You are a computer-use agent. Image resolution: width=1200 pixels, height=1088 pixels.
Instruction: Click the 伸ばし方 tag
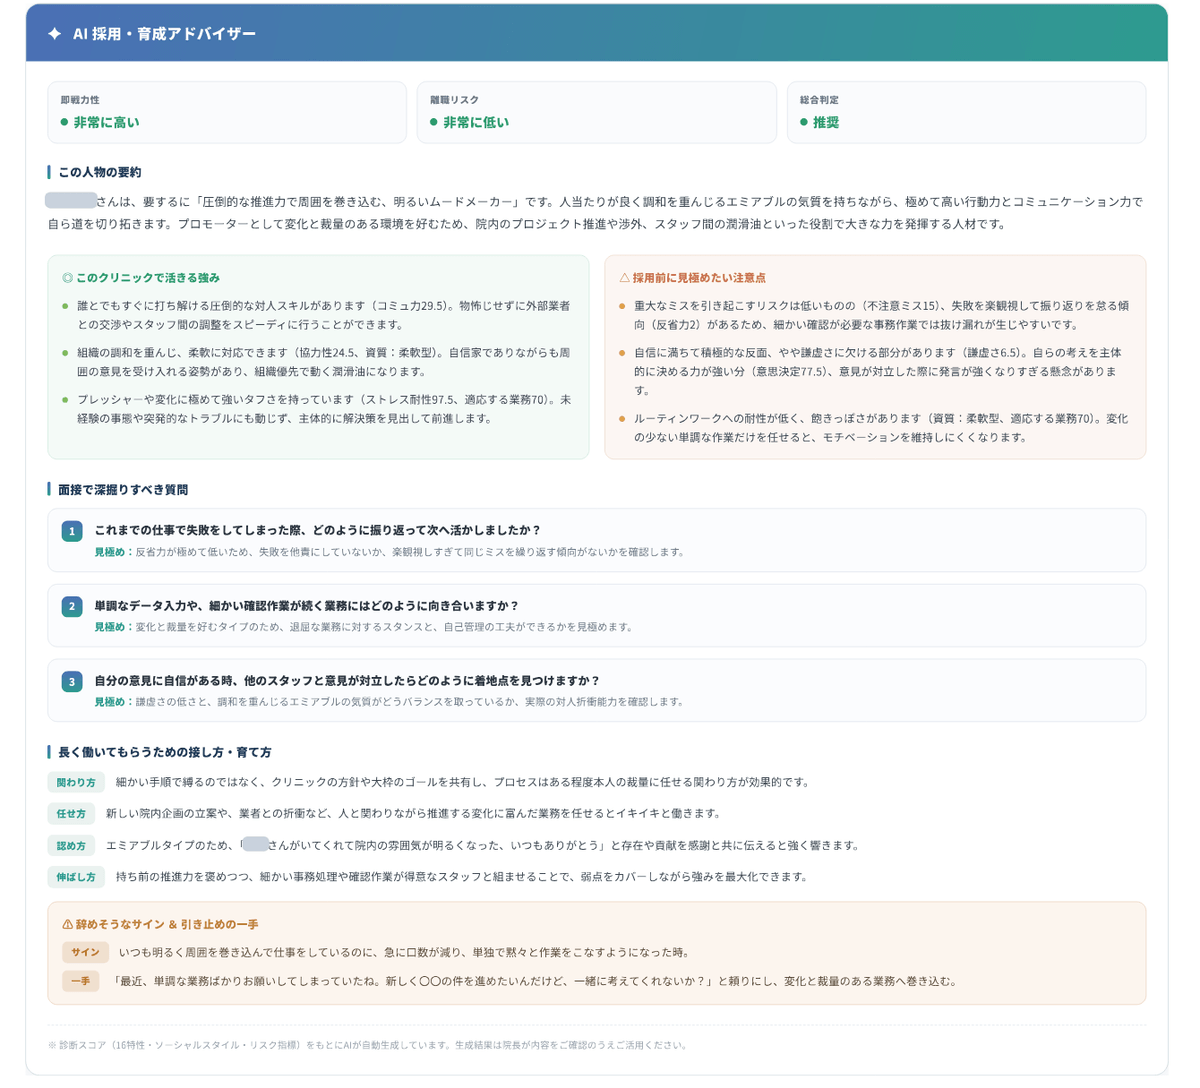click(x=76, y=877)
